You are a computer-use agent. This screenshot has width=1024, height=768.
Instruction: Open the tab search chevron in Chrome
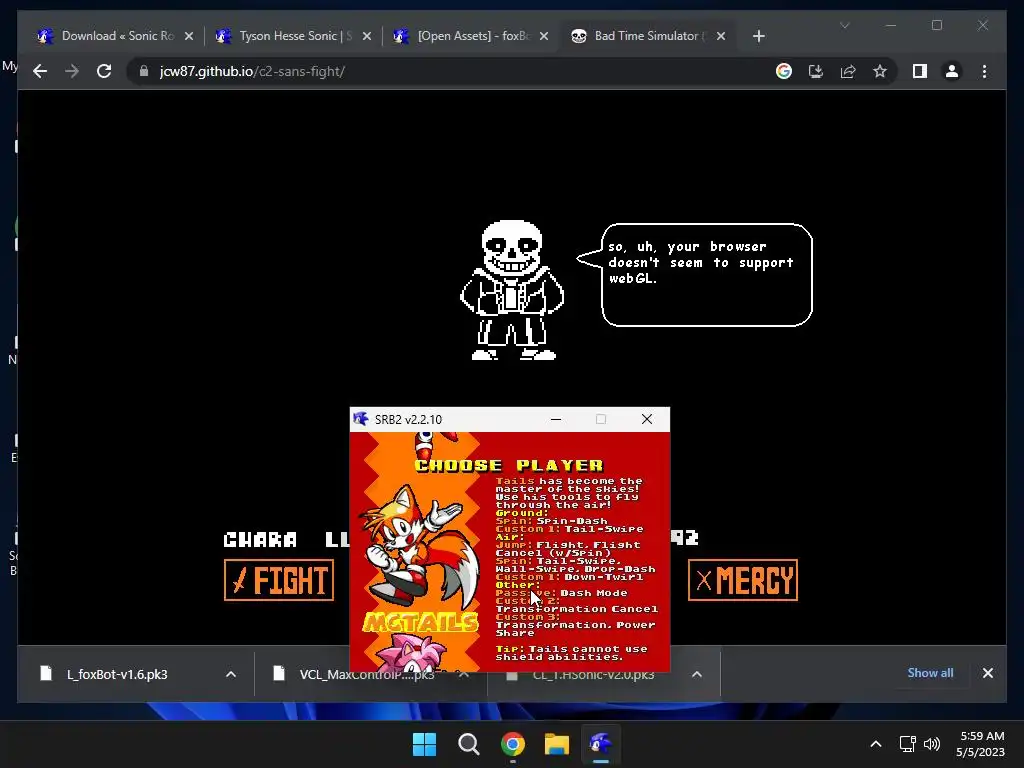point(844,25)
